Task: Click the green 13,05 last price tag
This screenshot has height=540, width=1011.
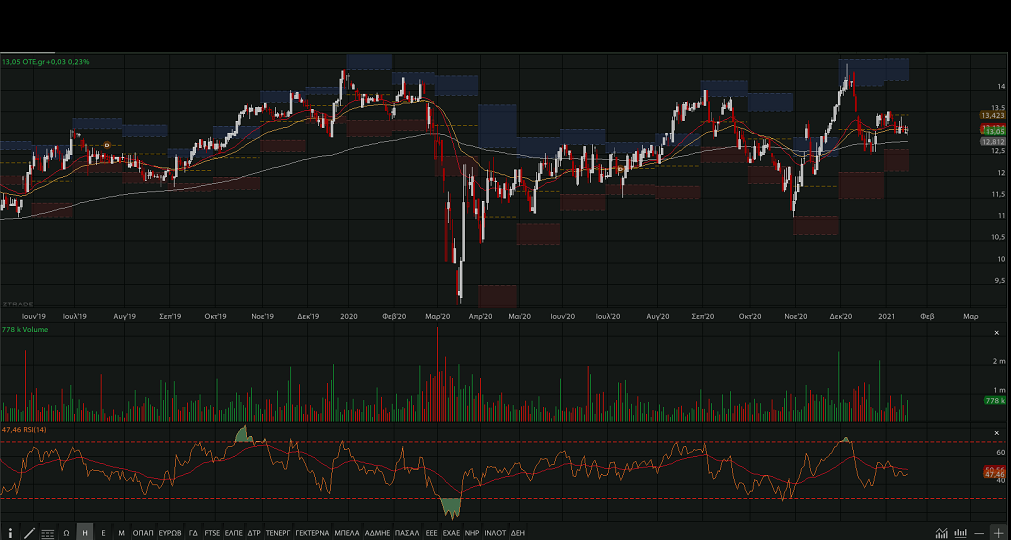Action: click(995, 131)
